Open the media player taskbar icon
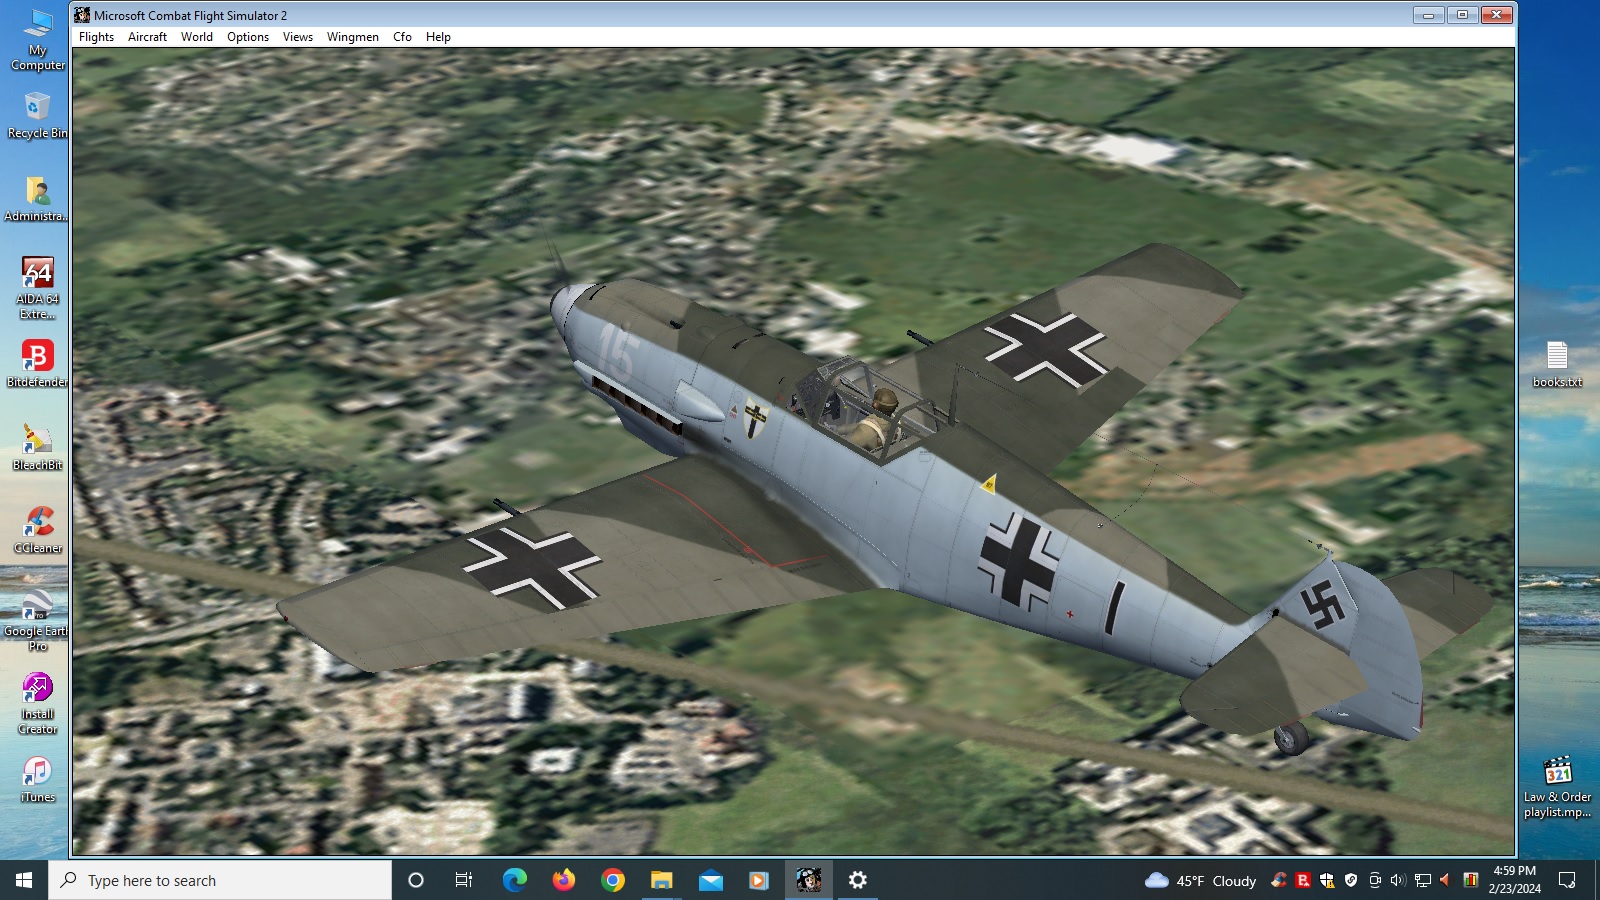This screenshot has width=1600, height=900. pos(759,880)
